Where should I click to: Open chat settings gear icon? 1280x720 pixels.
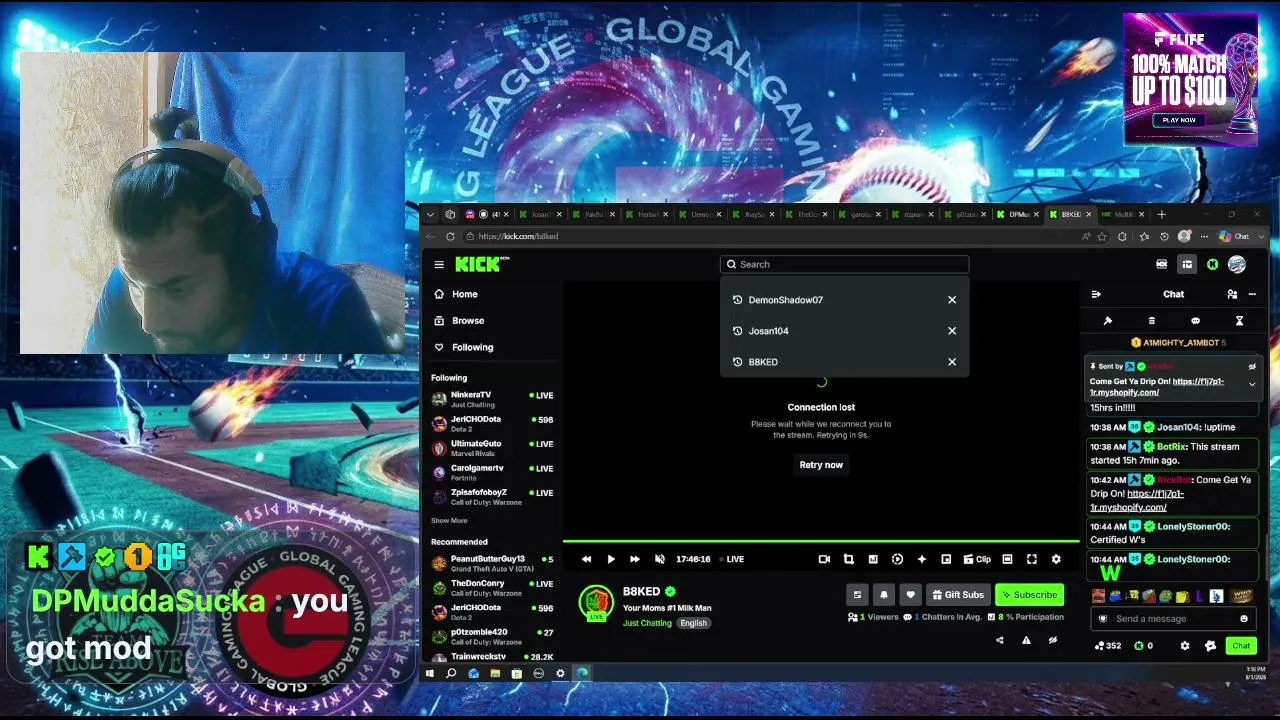pyautogui.click(x=1185, y=646)
